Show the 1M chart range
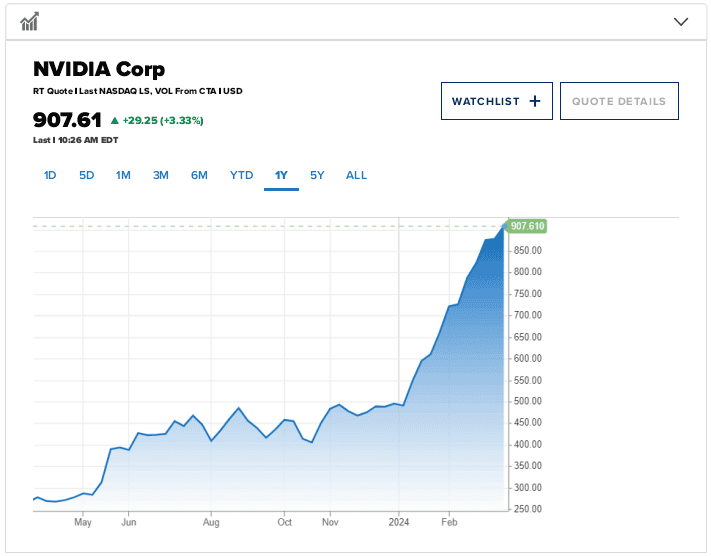 [123, 176]
